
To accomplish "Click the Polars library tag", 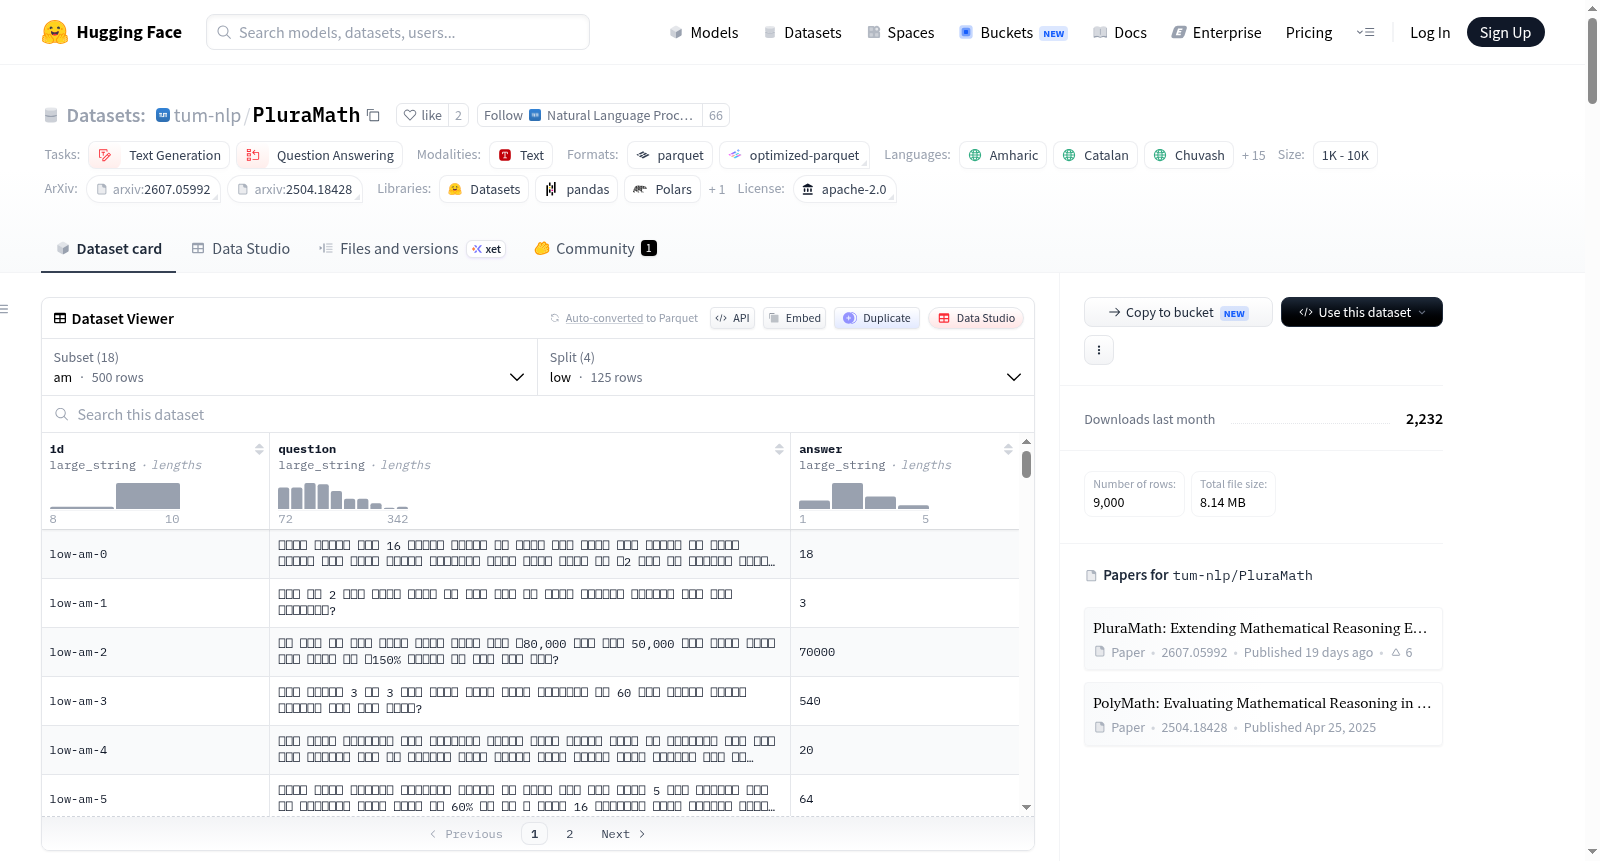I will coord(663,189).
